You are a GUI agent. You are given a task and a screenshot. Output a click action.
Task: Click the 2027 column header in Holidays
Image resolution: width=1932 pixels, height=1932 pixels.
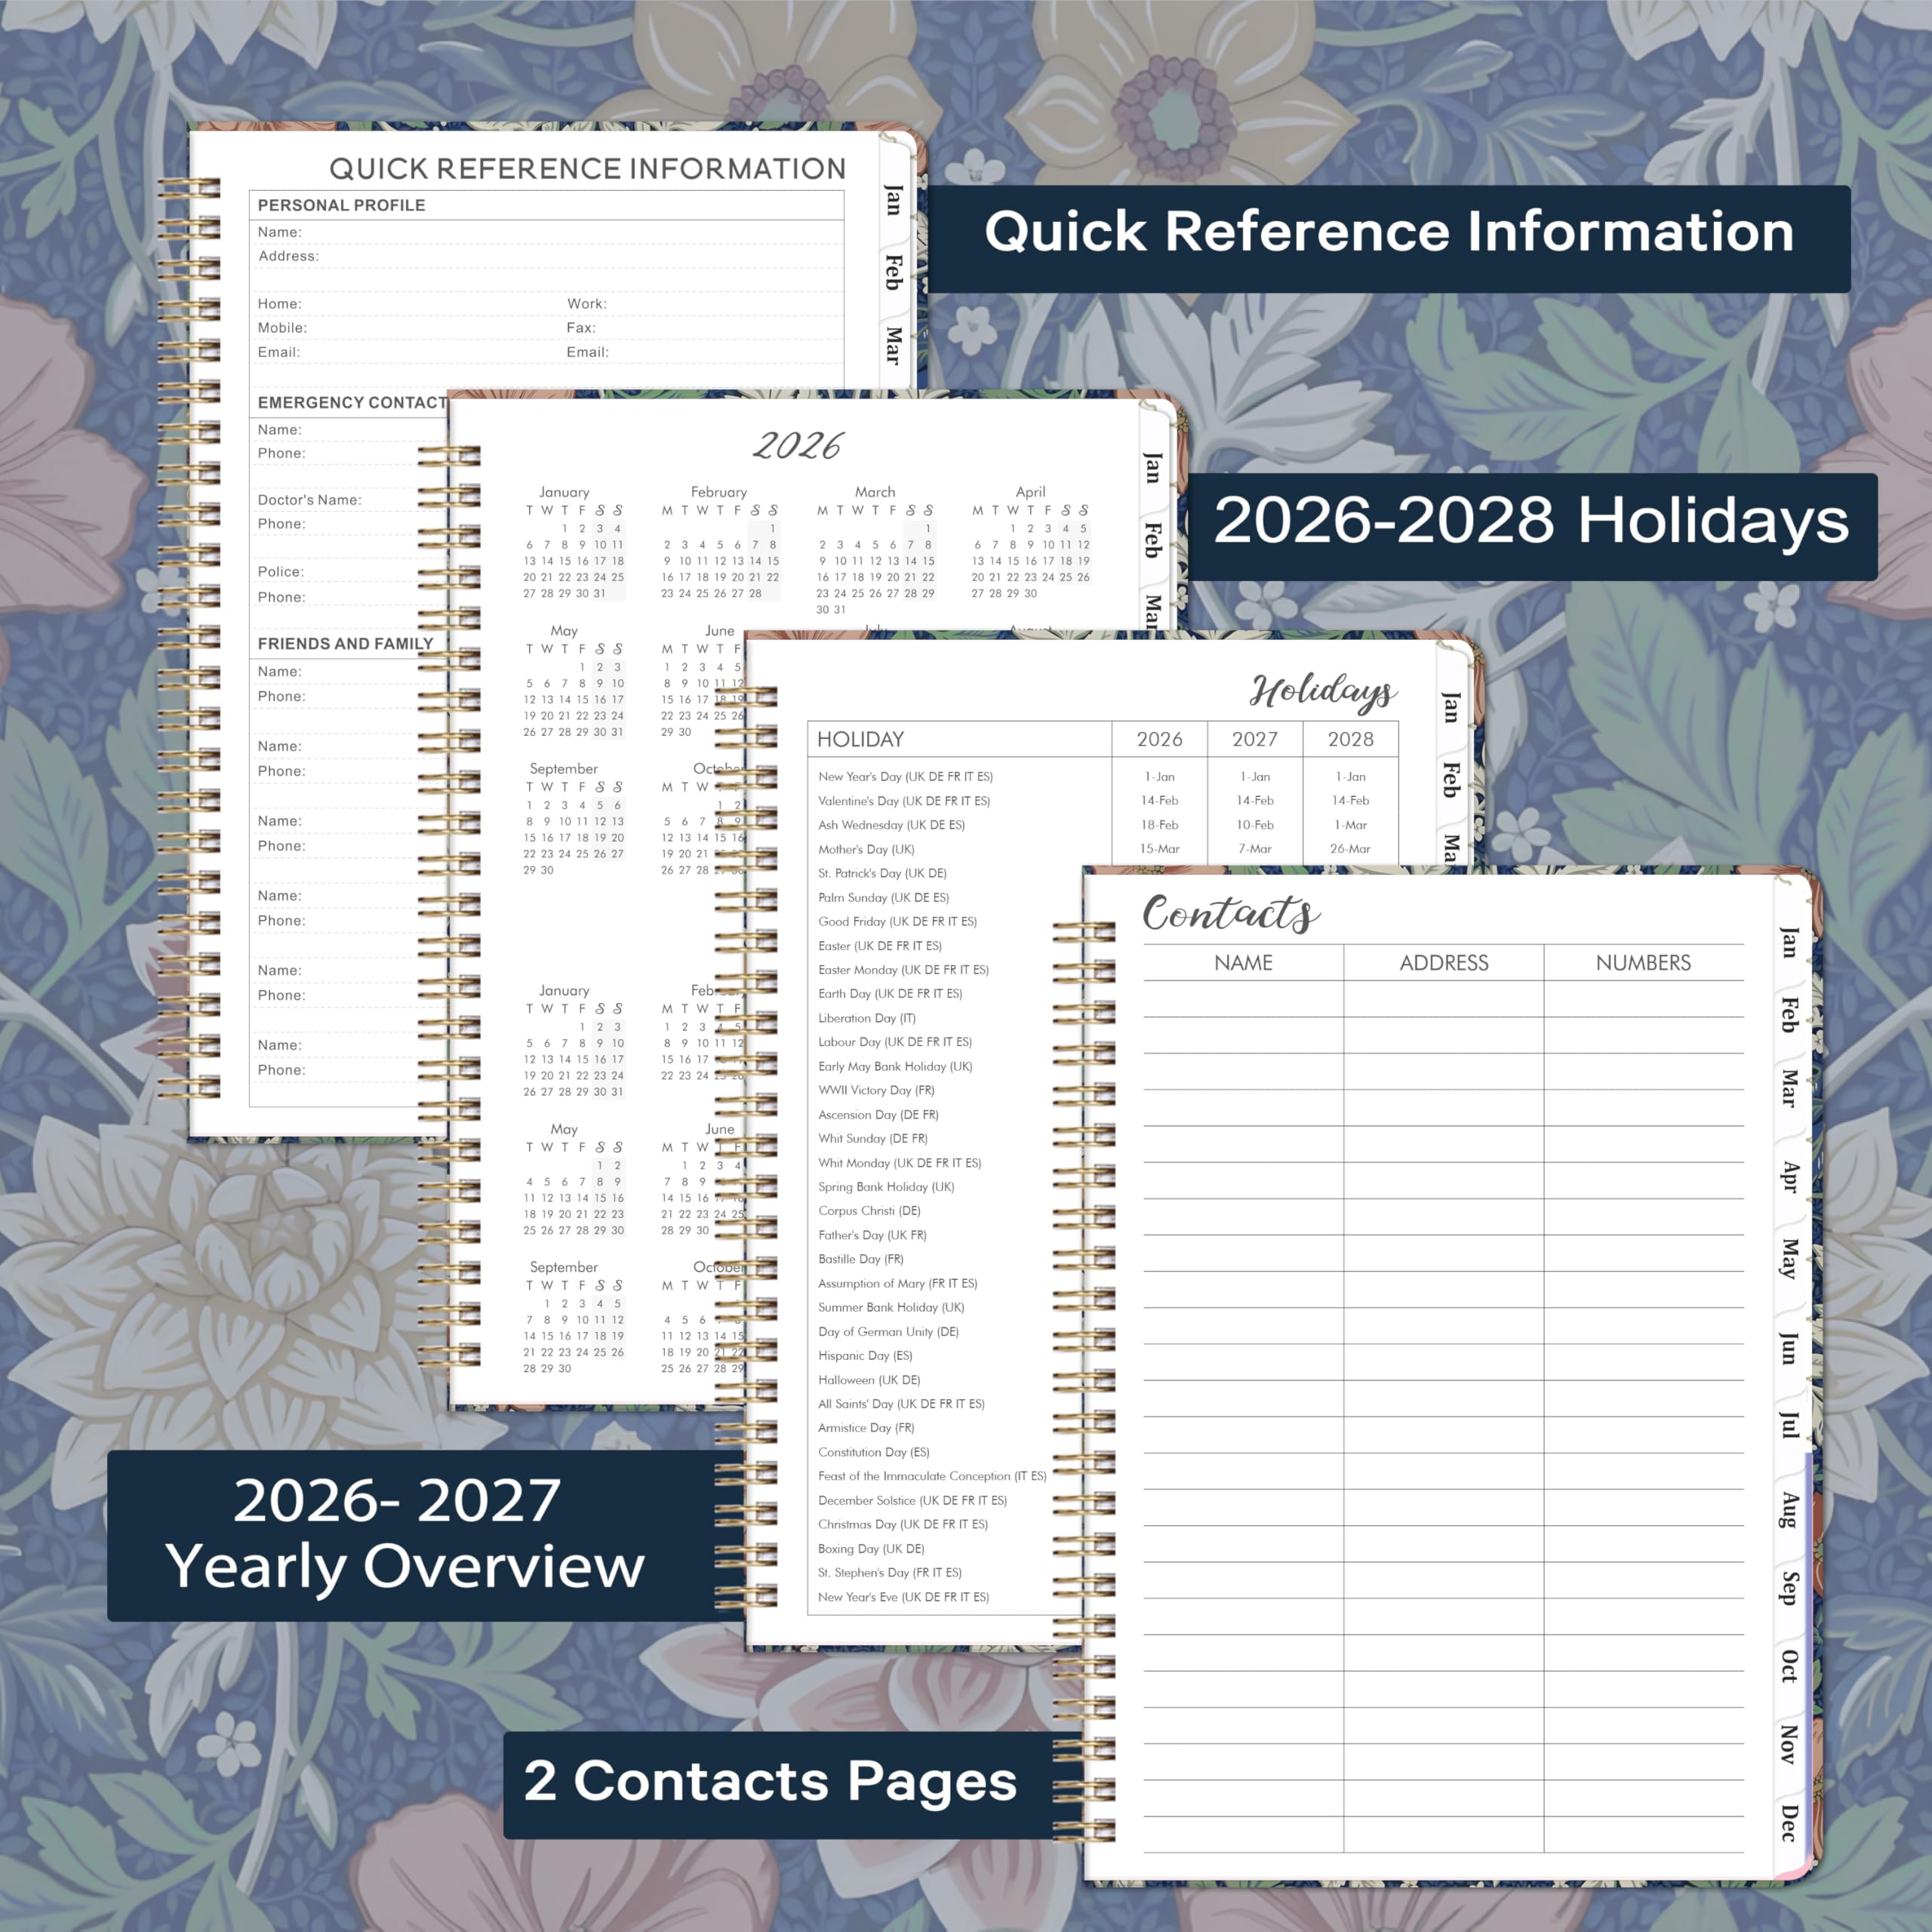1254,739
